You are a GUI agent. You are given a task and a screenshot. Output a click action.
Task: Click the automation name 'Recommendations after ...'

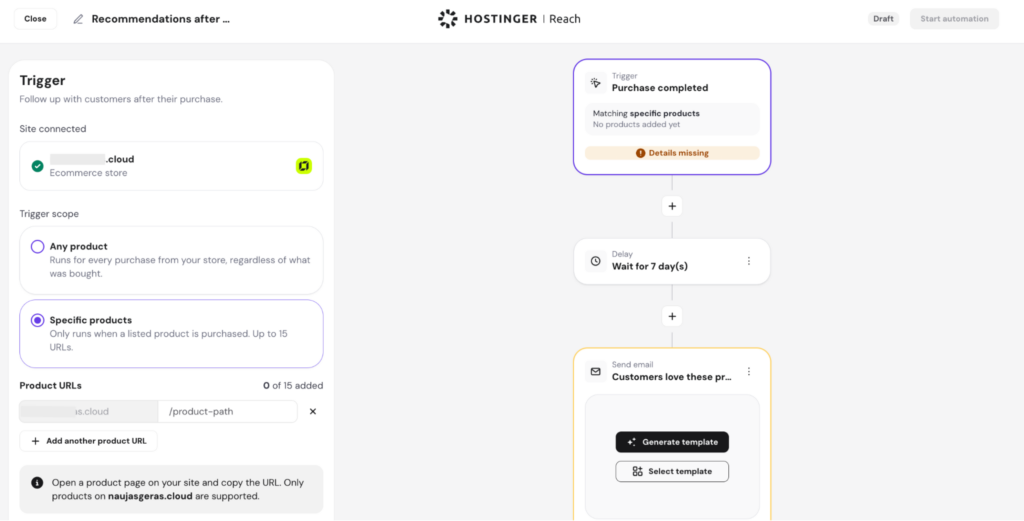click(x=161, y=19)
